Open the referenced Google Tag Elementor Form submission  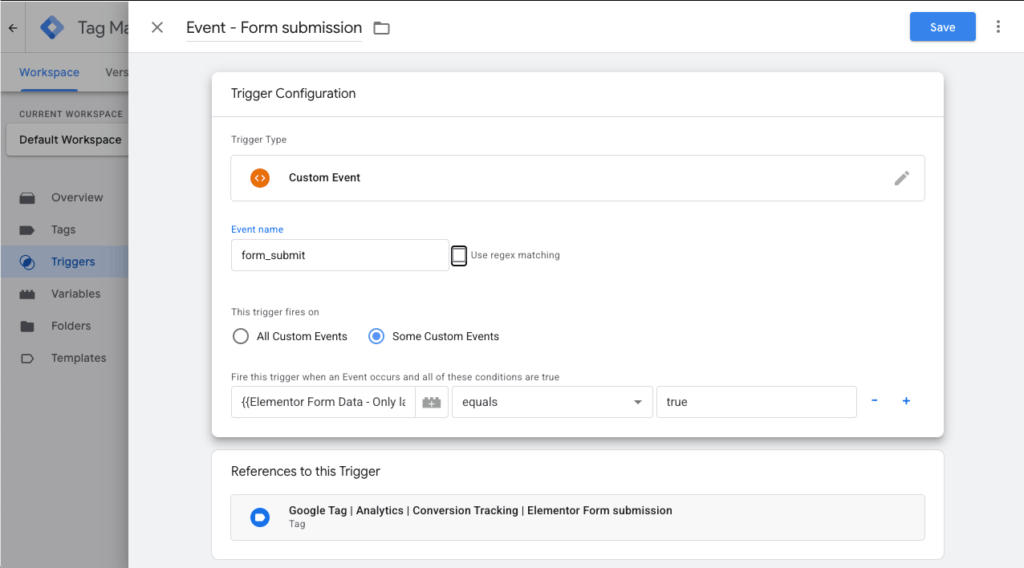pos(577,517)
